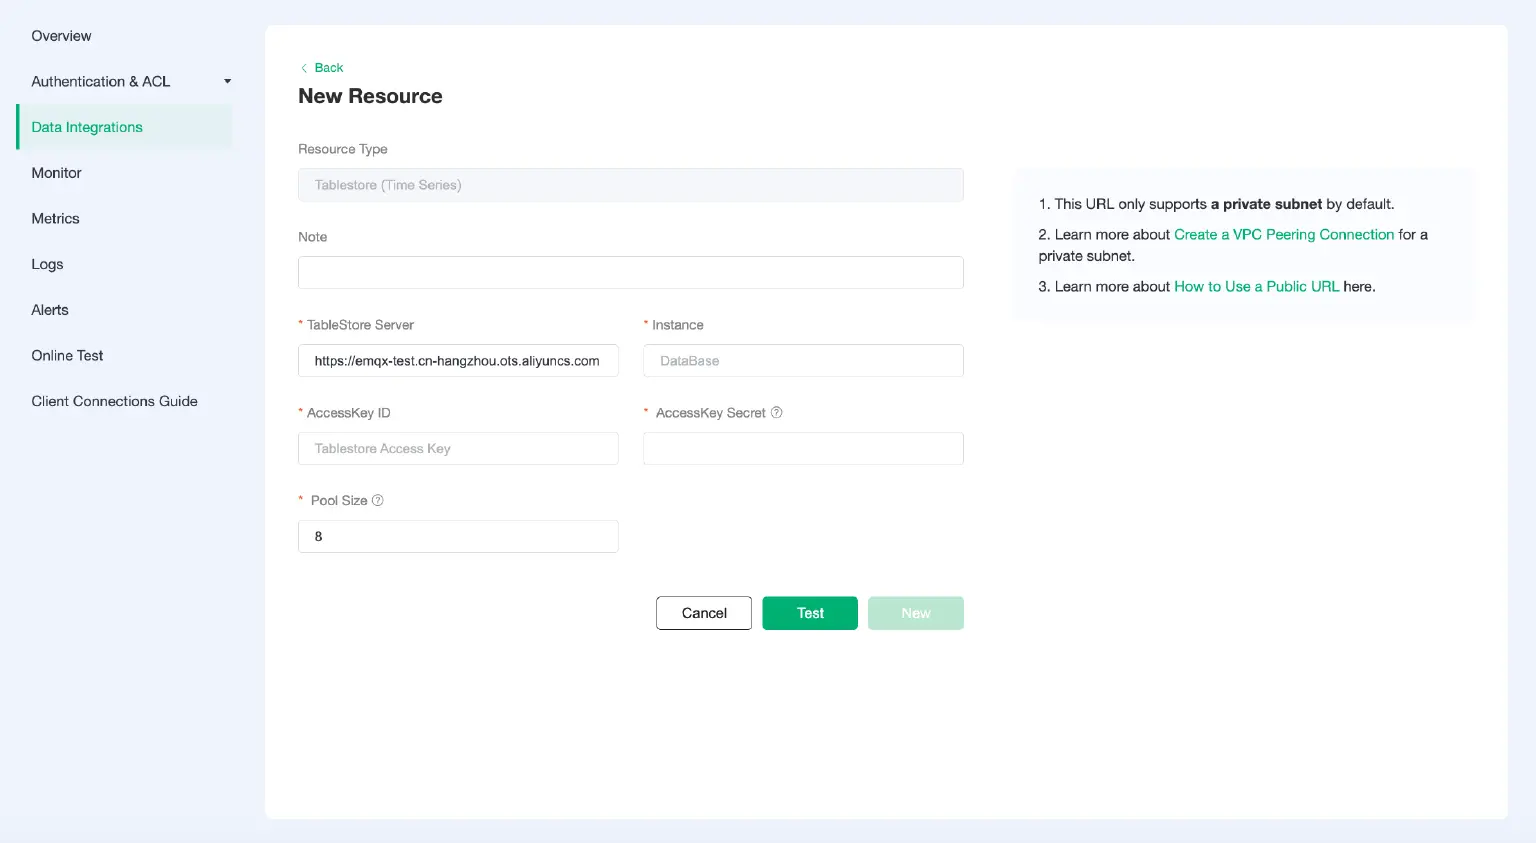Open the Metrics page

click(x=55, y=218)
